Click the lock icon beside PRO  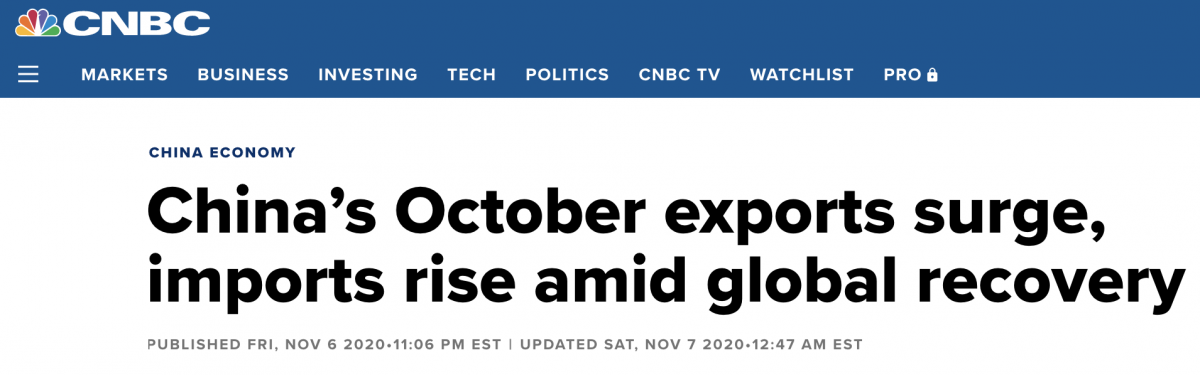coord(932,75)
